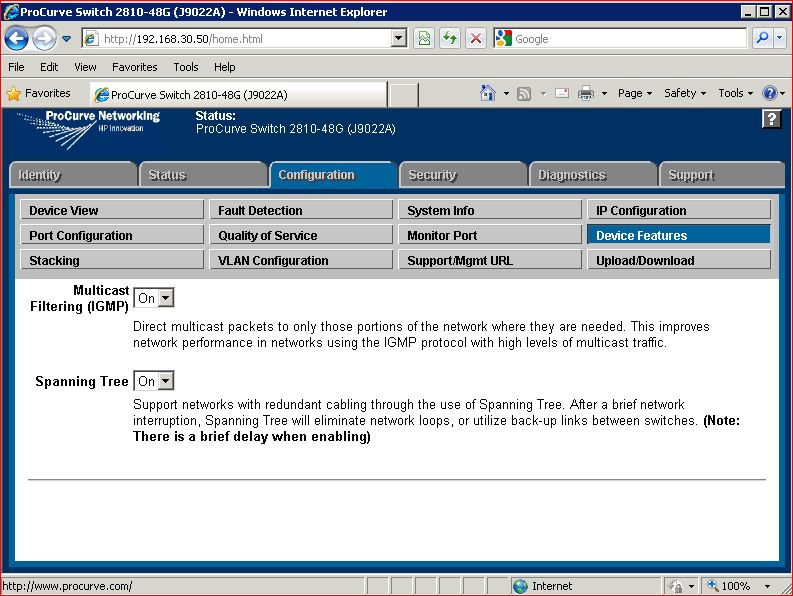Switch to Diagnostics tab
Viewport: 793px width, 596px height.
[593, 175]
